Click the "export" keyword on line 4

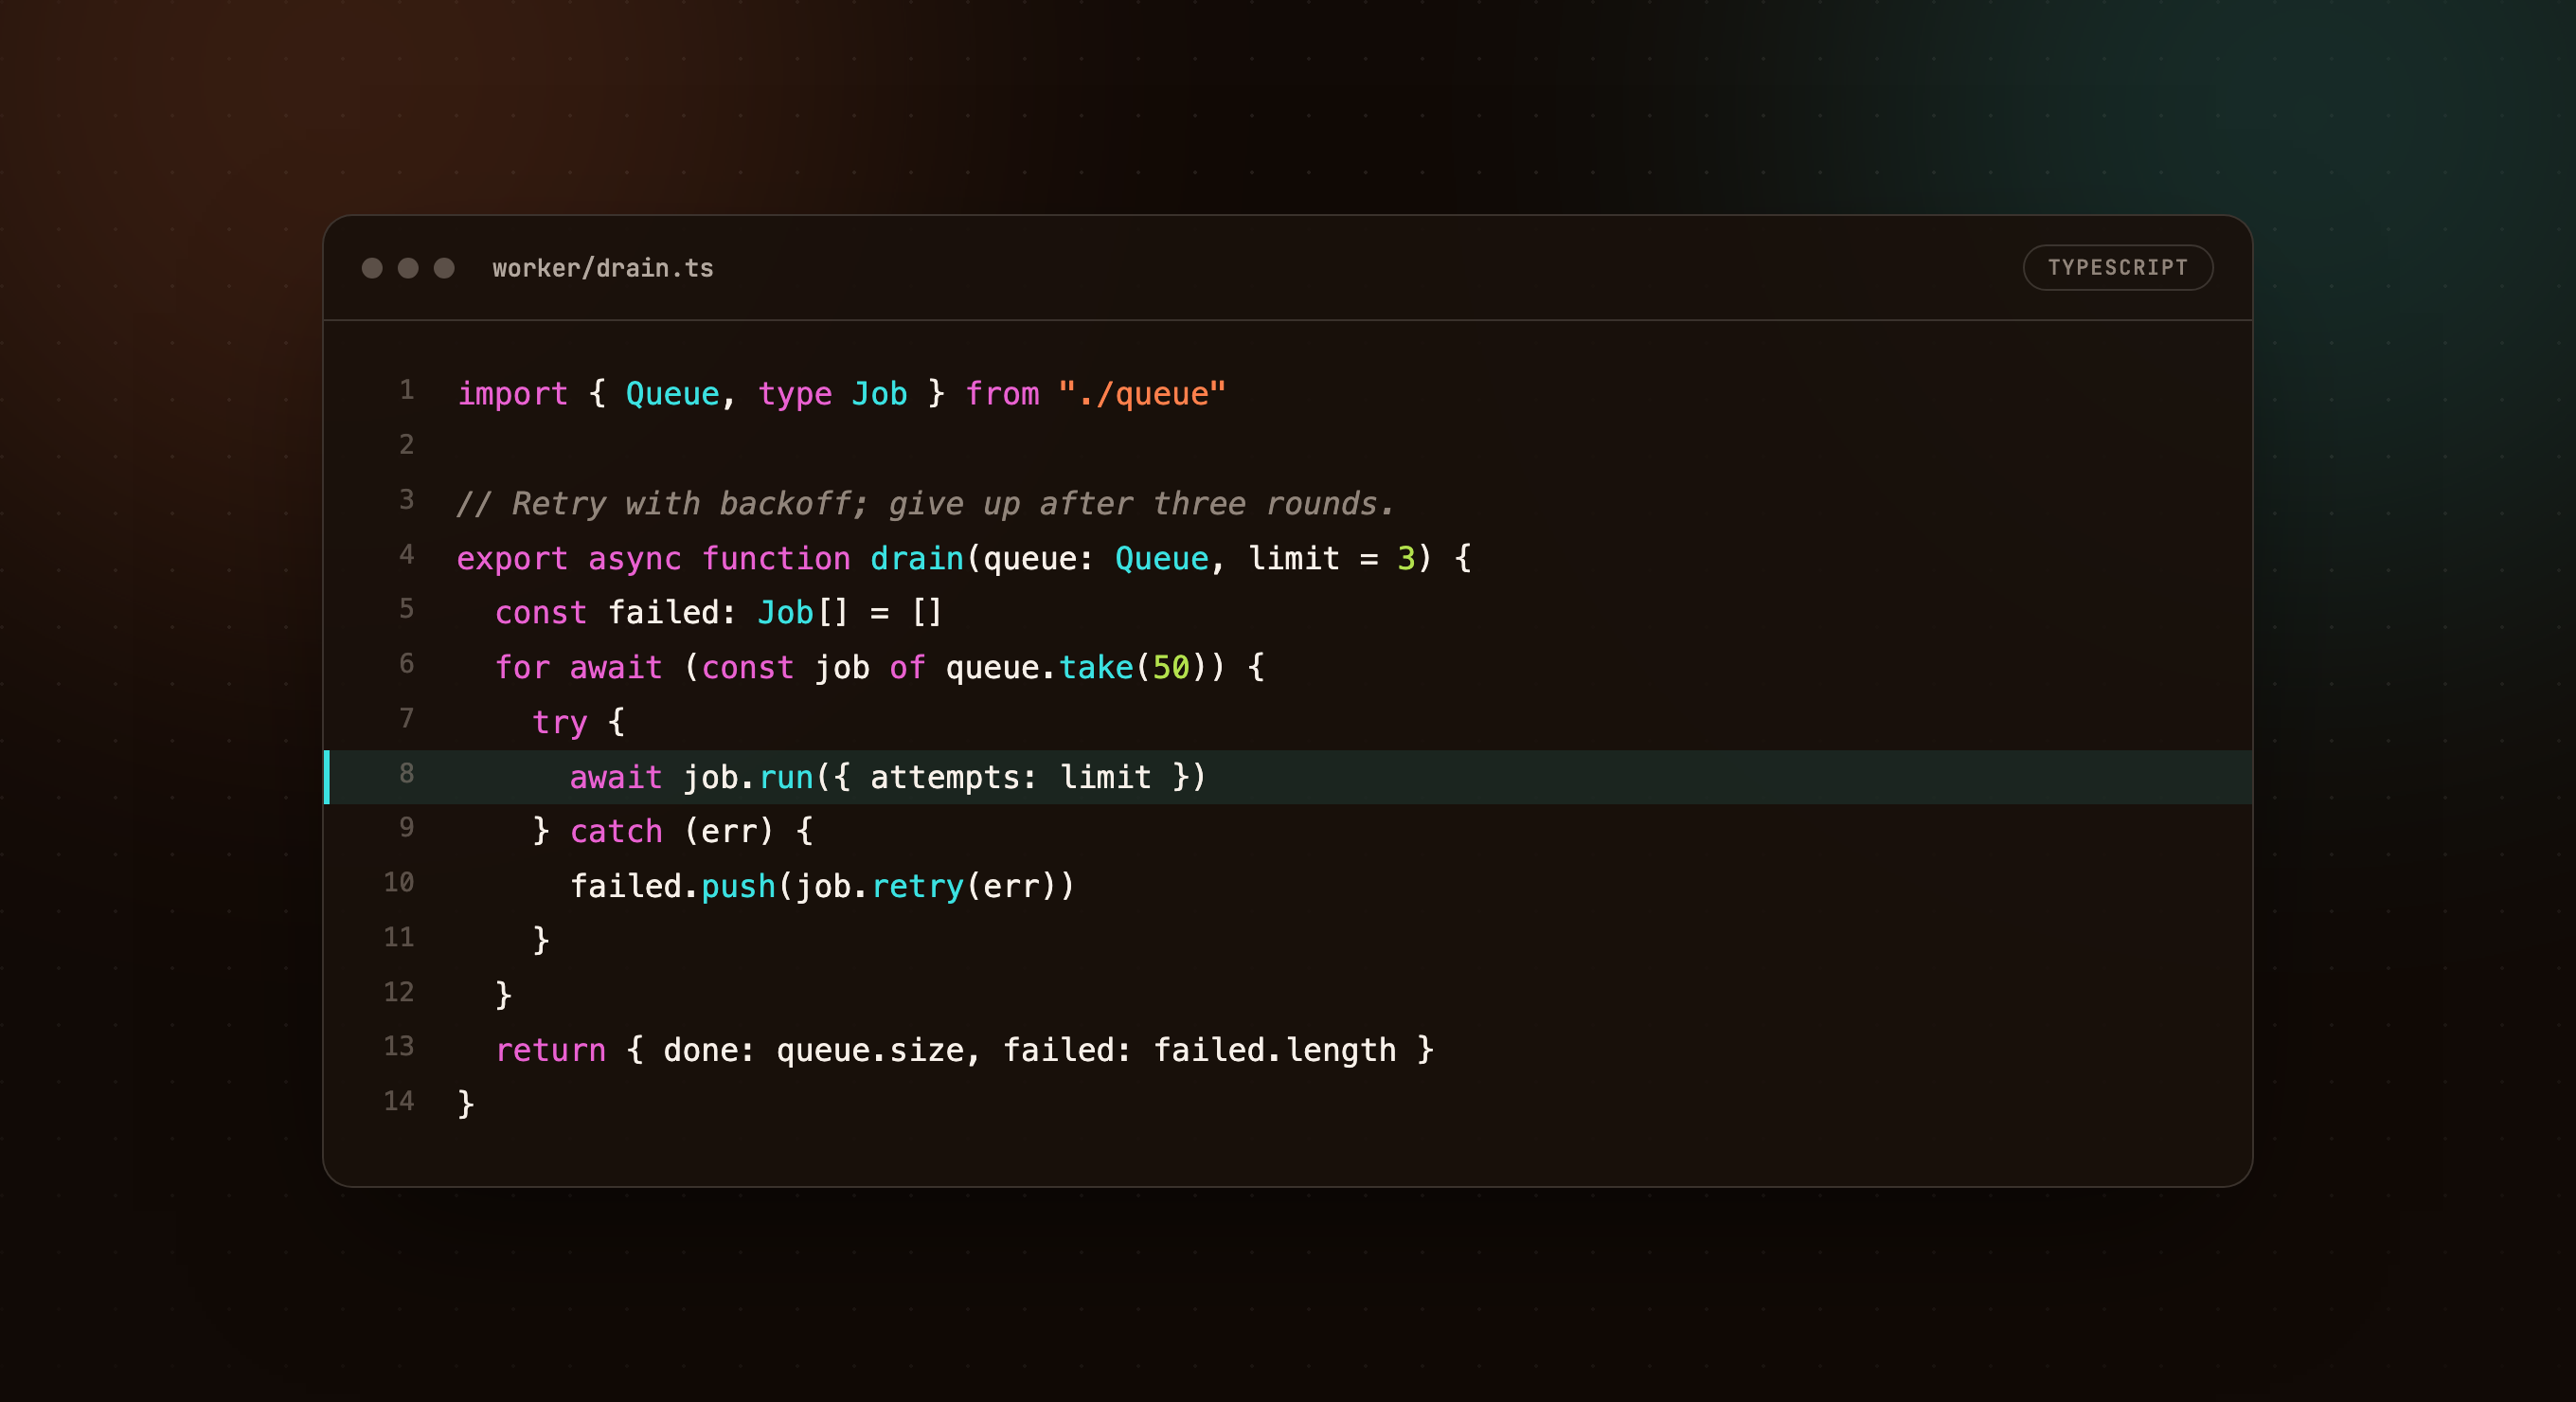513,558
